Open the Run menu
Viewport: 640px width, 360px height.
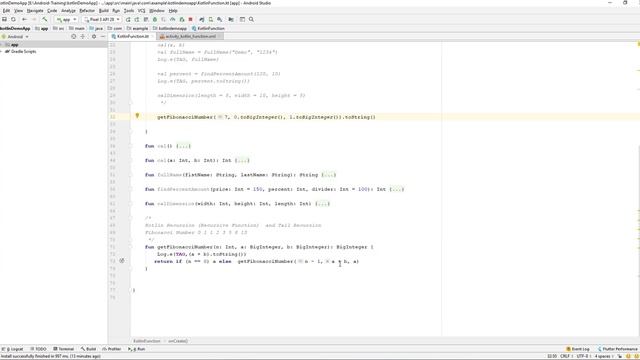tap(116, 11)
